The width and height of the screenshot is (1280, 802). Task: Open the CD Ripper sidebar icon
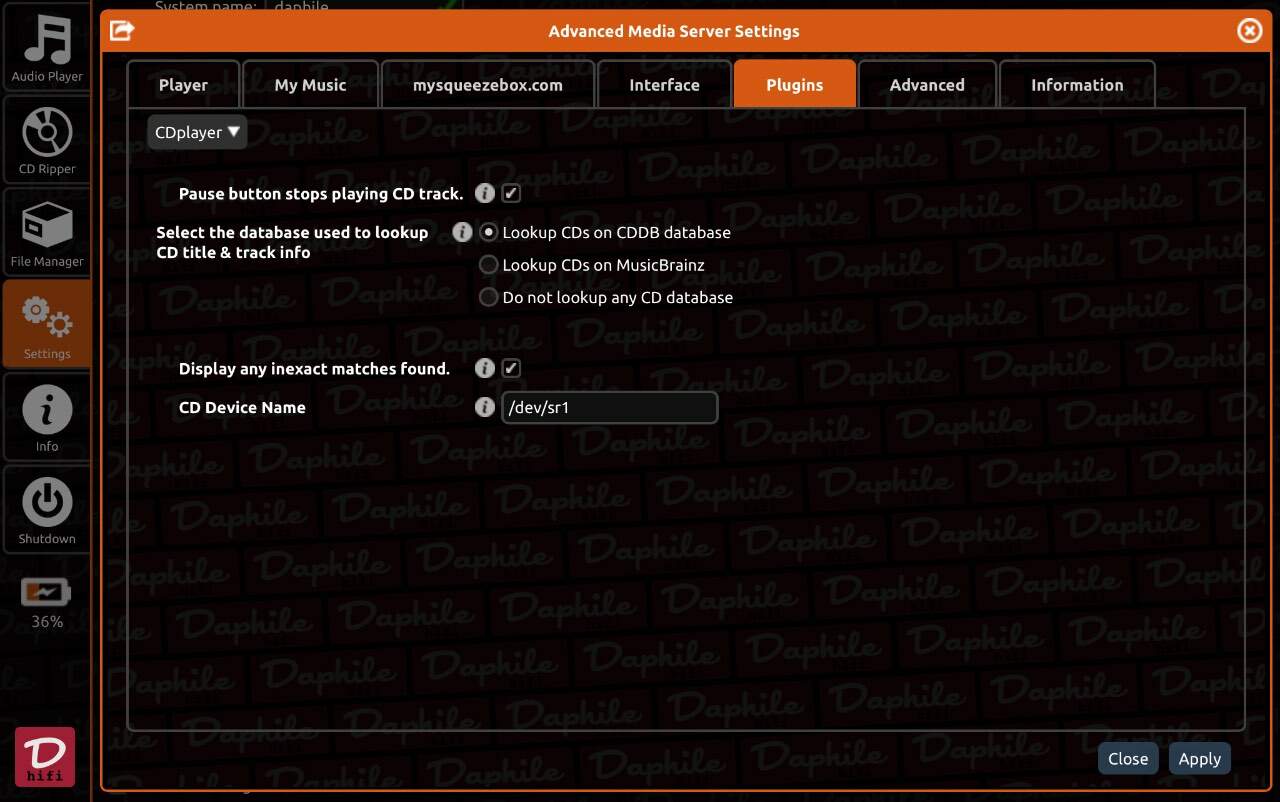coord(47,139)
